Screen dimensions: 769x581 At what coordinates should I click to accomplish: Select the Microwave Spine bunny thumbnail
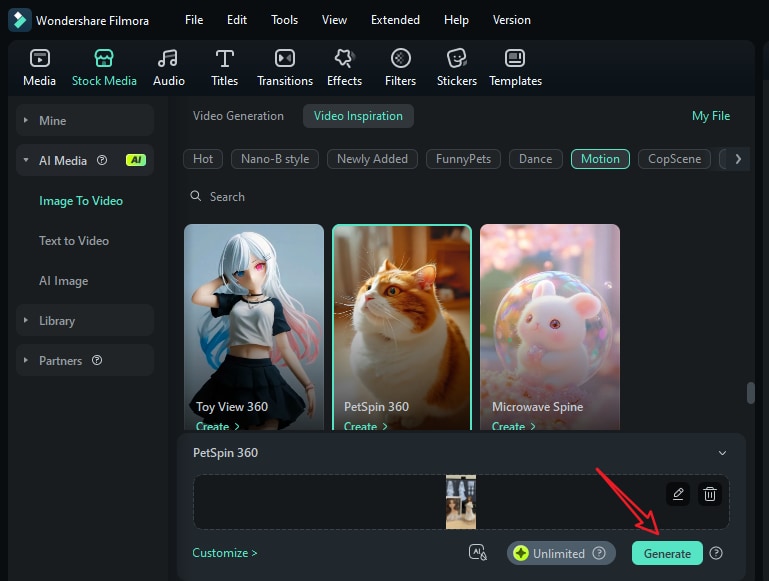pyautogui.click(x=550, y=327)
